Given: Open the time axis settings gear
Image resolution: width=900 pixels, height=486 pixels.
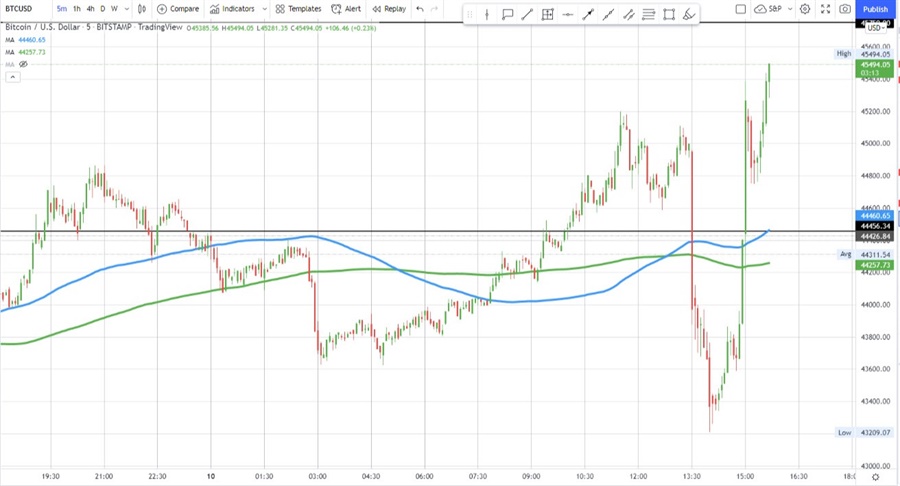Looking at the screenshot, I should pyautogui.click(x=875, y=477).
